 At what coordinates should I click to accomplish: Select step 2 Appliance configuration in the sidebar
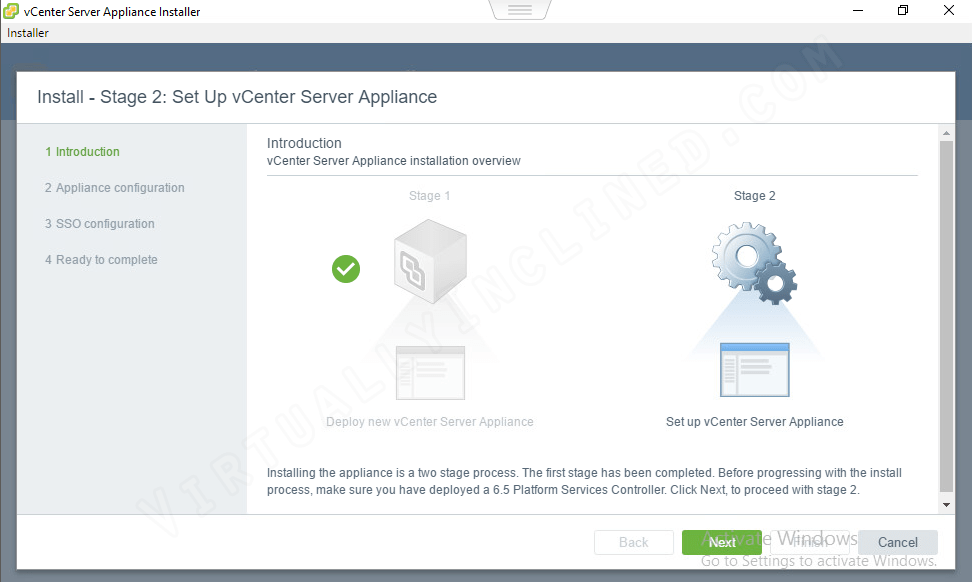click(x=114, y=187)
